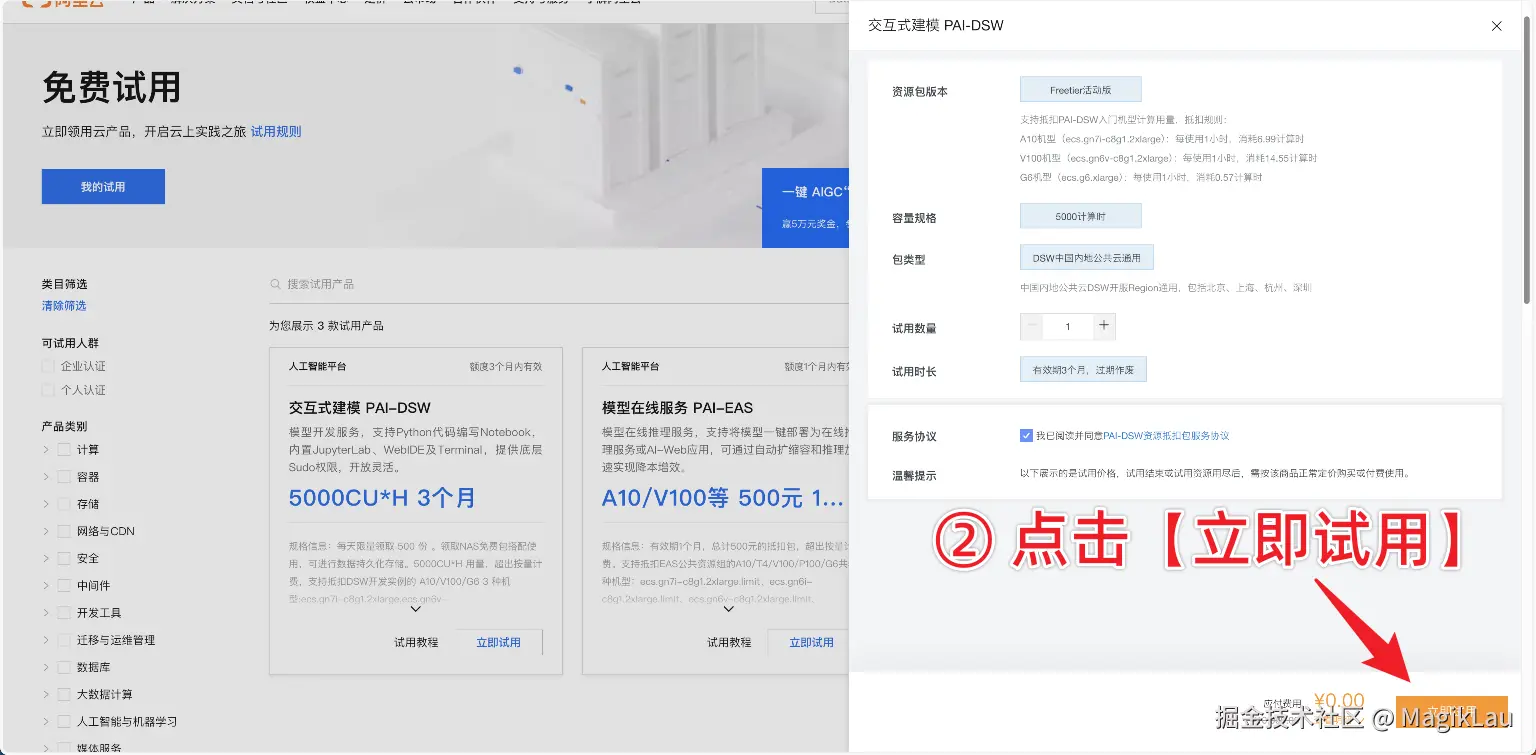Increase 试用数量 with the plus button
The width and height of the screenshot is (1536, 755).
(1104, 326)
